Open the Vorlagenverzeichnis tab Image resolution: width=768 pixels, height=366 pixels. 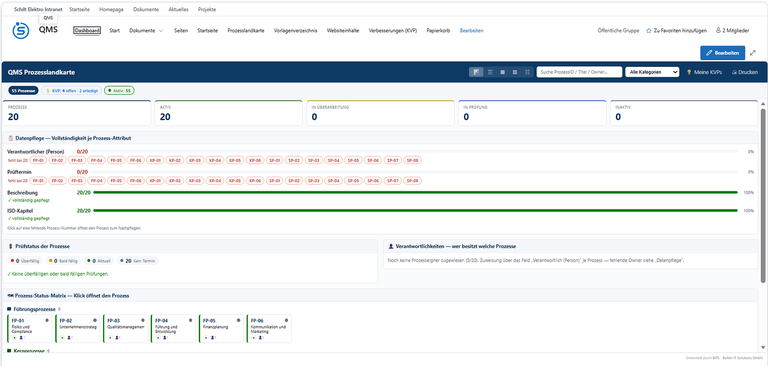pos(295,30)
